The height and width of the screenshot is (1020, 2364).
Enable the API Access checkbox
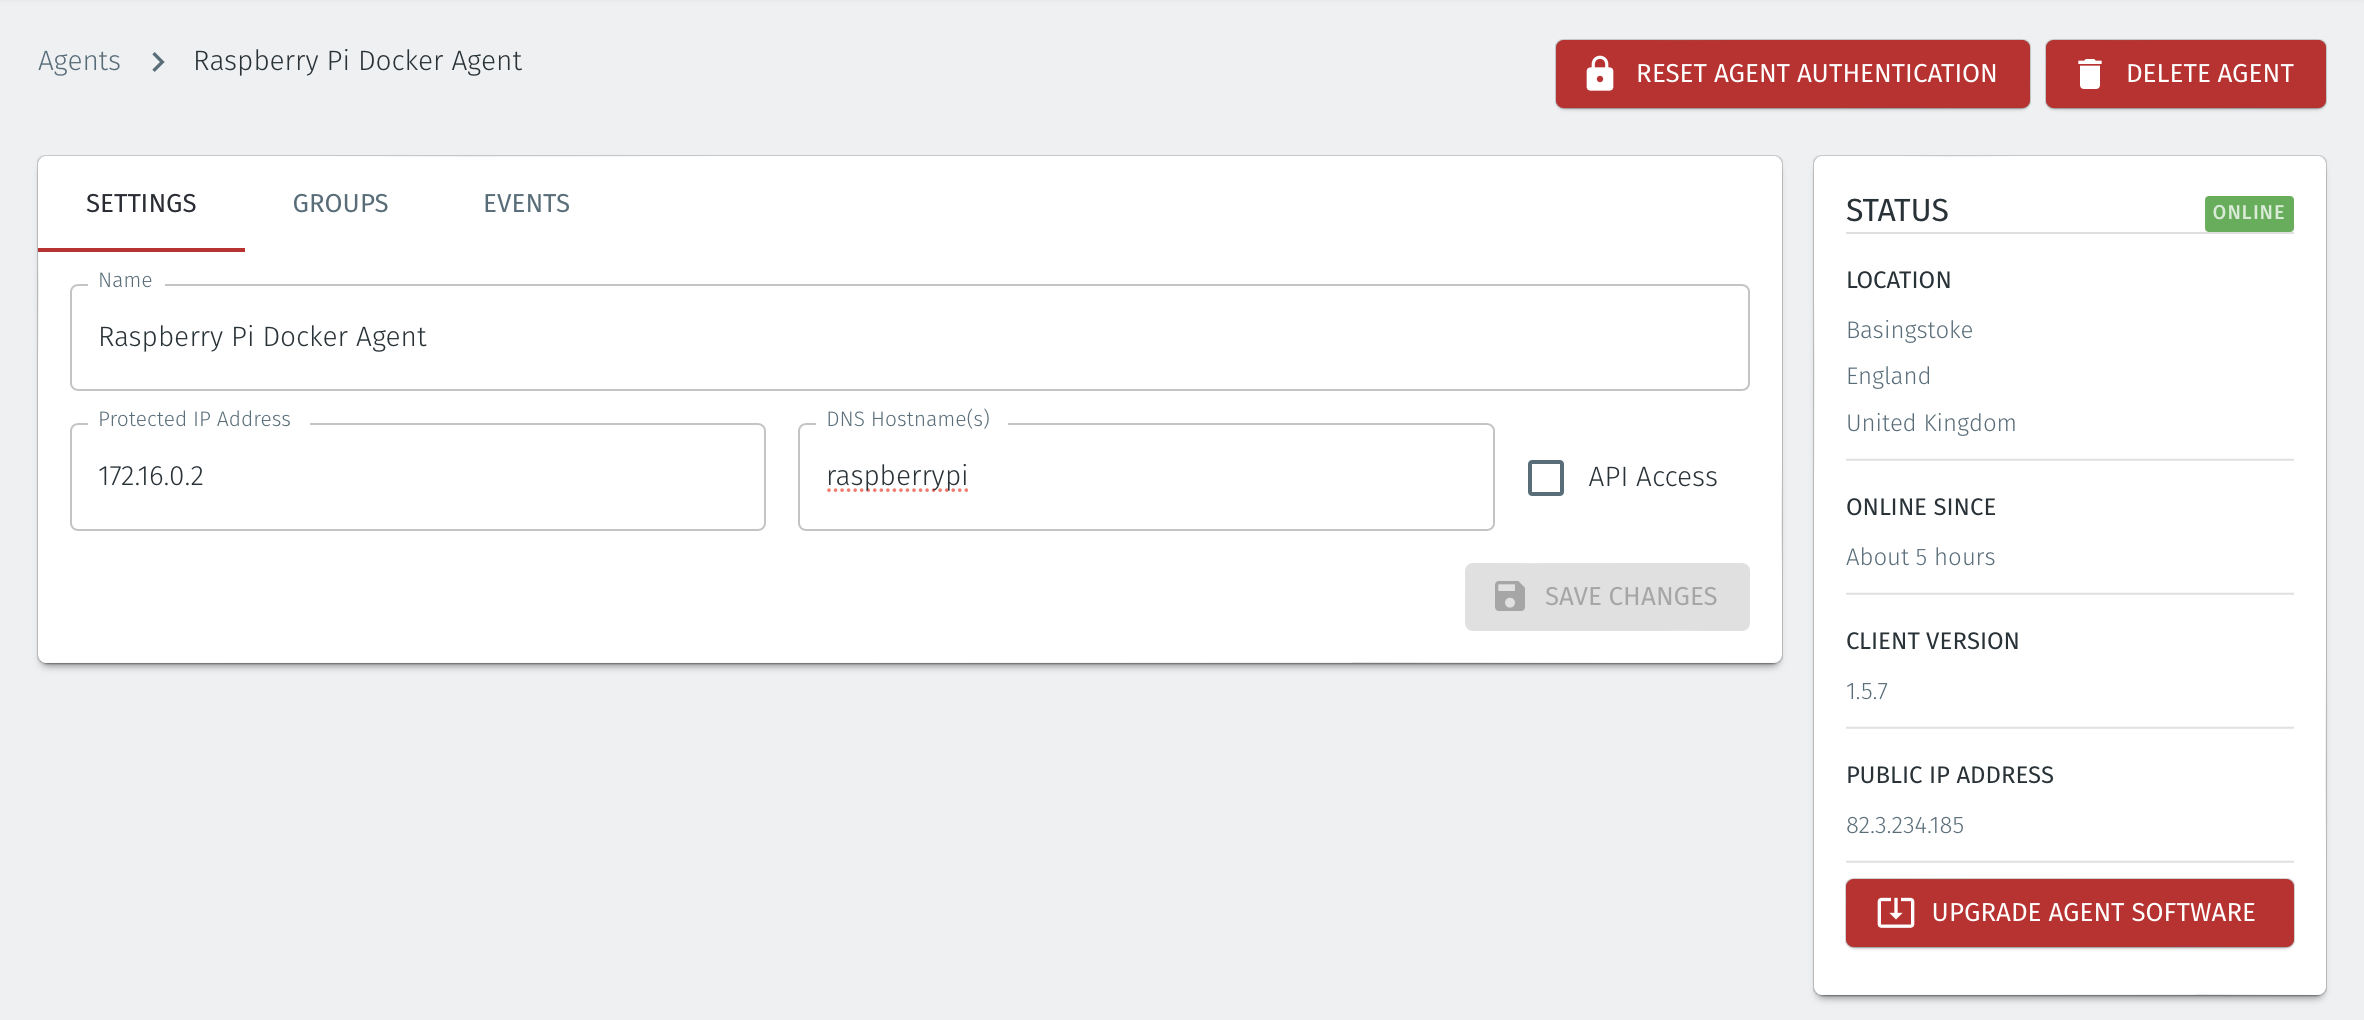coord(1546,478)
